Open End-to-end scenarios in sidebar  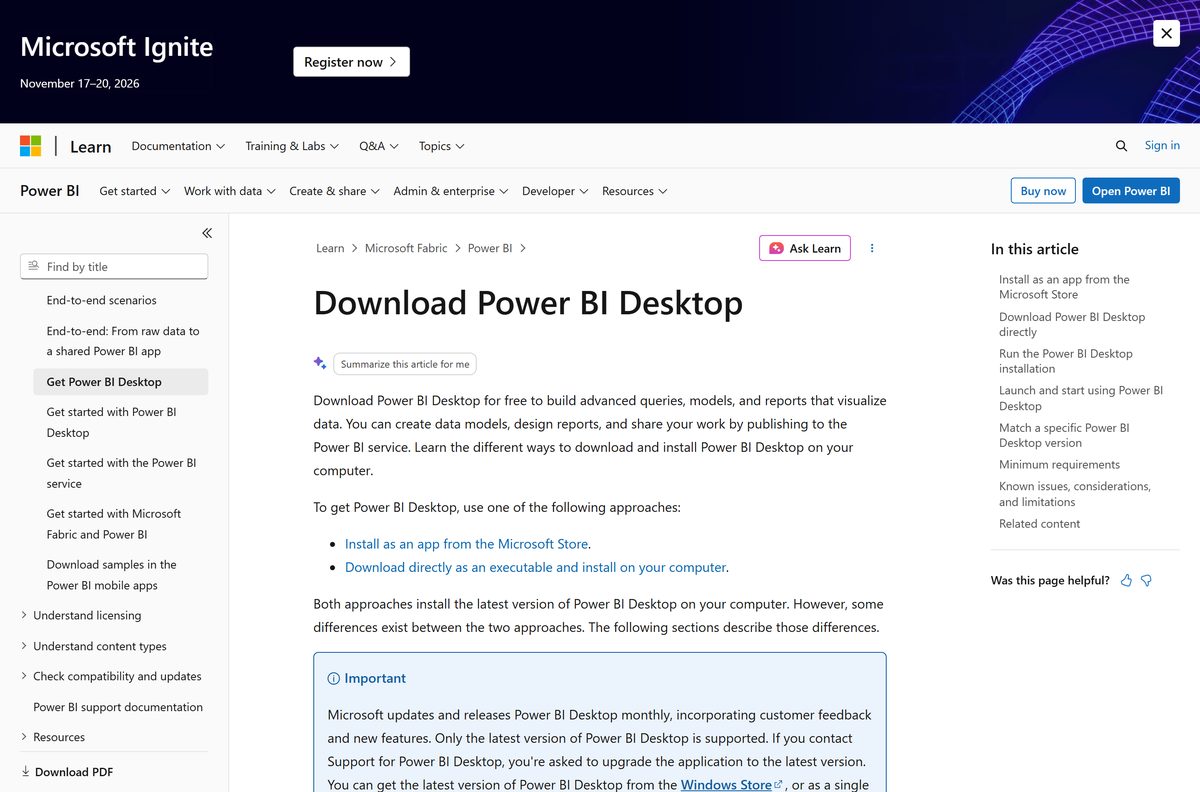[101, 300]
